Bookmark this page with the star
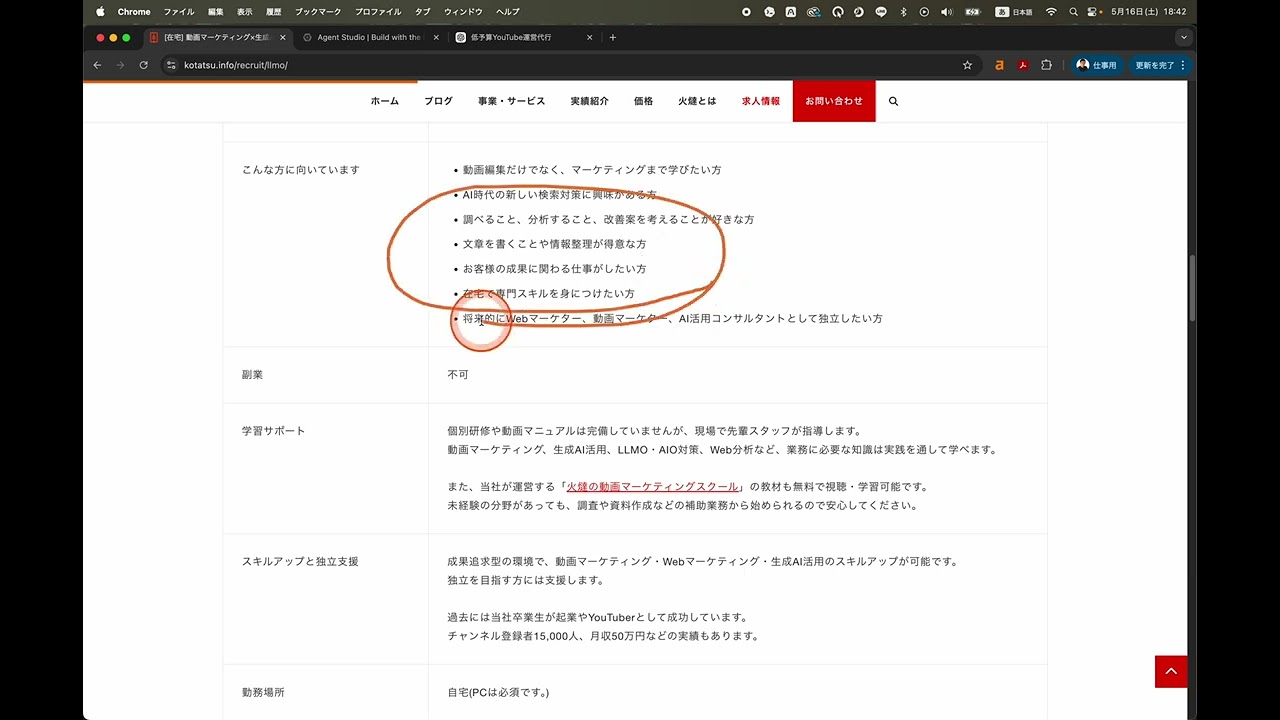 967,65
